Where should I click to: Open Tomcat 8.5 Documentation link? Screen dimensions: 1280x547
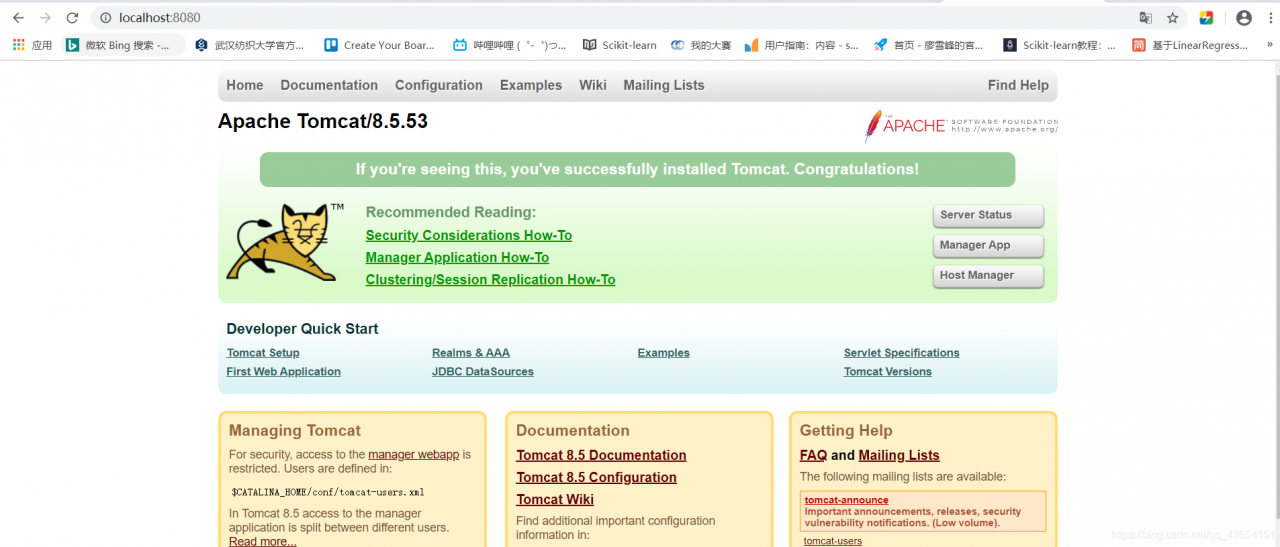602,455
